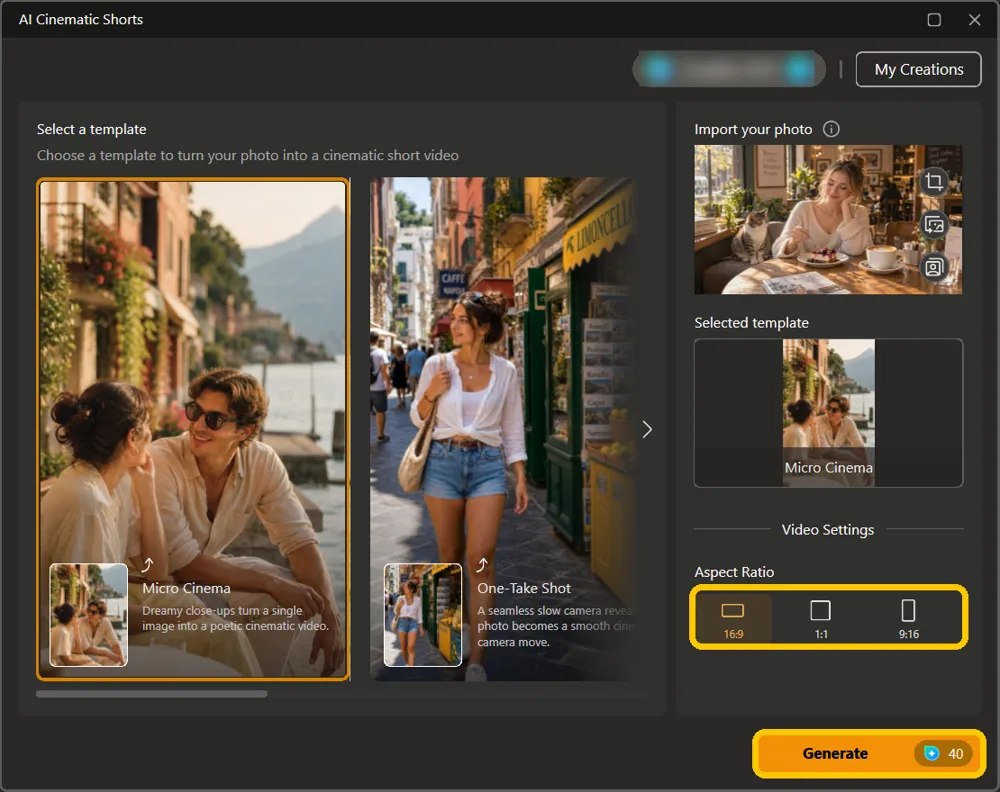Click the 'Select a template' heading
This screenshot has width=1000, height=792.
click(x=91, y=129)
